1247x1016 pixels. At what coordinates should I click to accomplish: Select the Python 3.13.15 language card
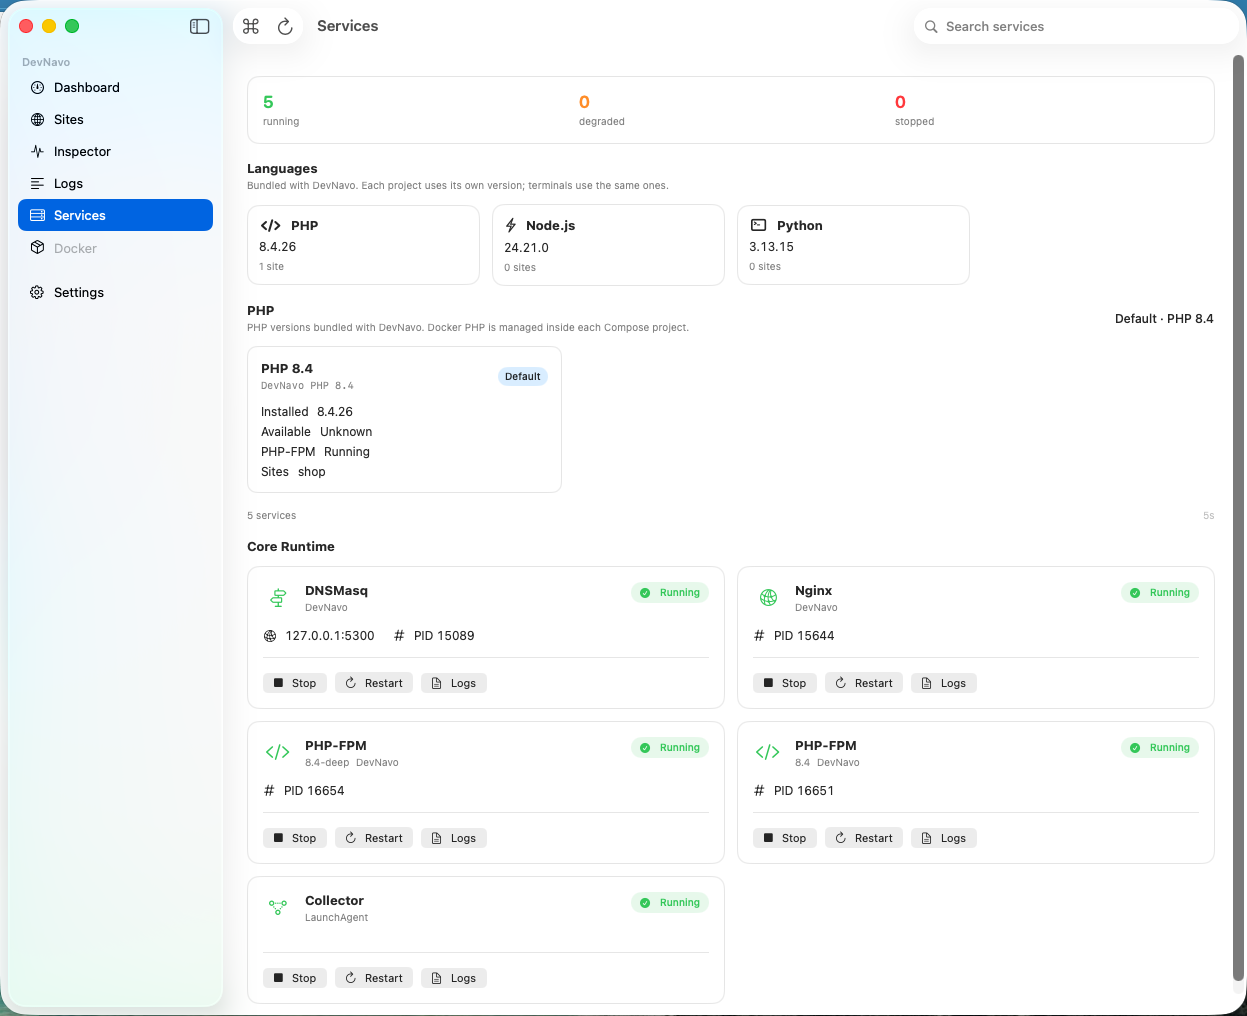pos(853,245)
